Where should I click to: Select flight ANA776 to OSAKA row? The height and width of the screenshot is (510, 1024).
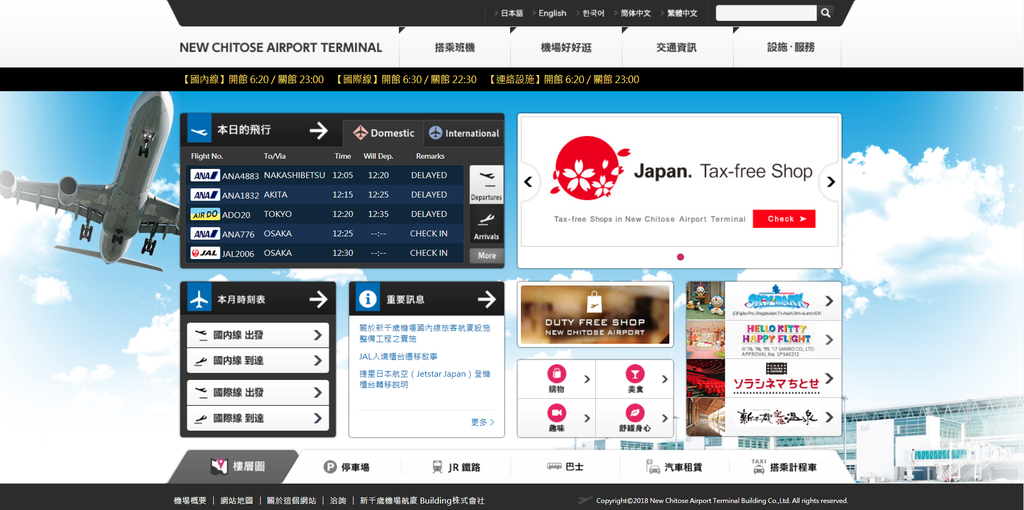point(325,233)
